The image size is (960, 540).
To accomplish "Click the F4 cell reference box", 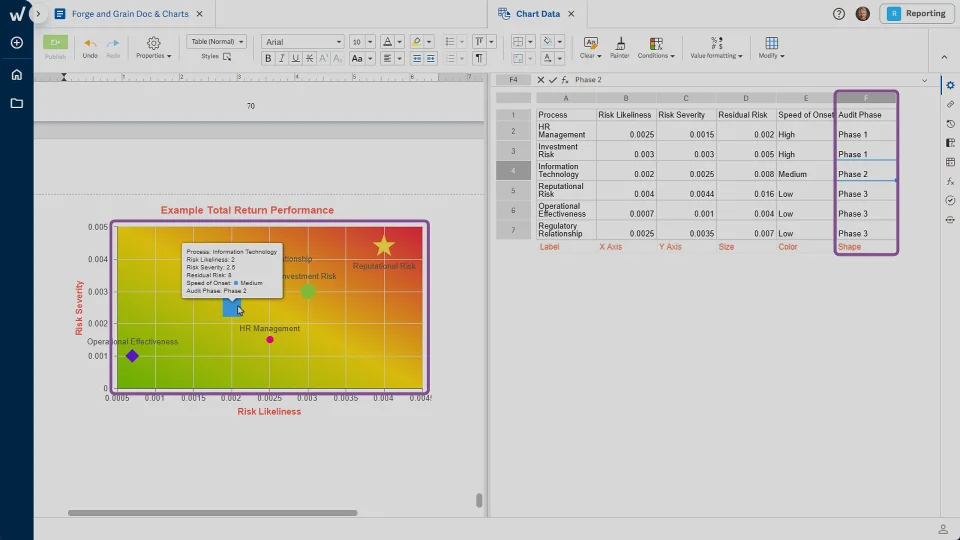I will pyautogui.click(x=513, y=80).
